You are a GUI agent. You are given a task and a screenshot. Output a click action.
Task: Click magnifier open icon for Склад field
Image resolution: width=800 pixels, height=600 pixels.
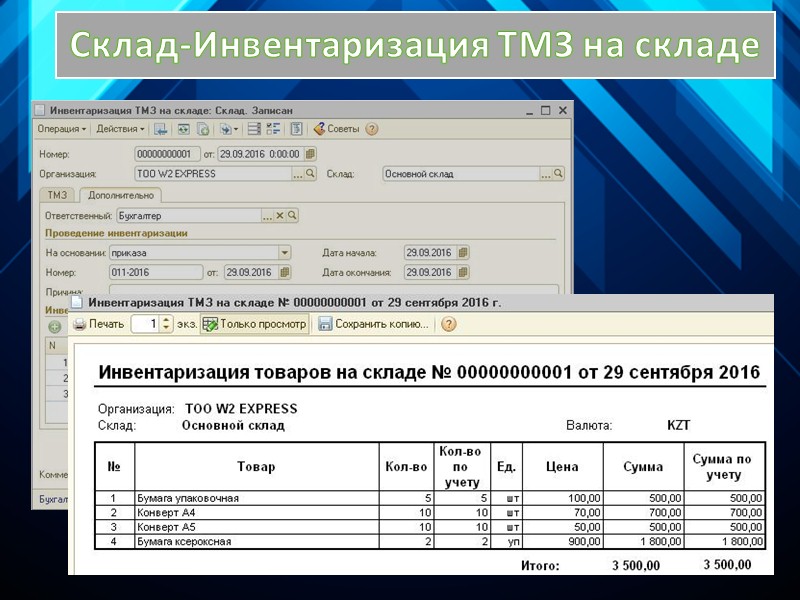558,174
